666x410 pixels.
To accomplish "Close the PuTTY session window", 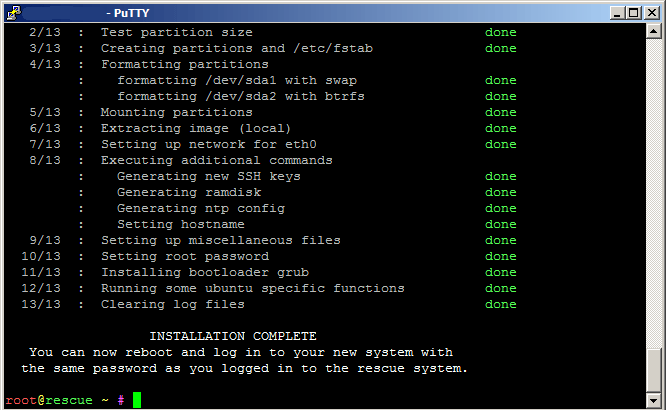I will point(652,13).
